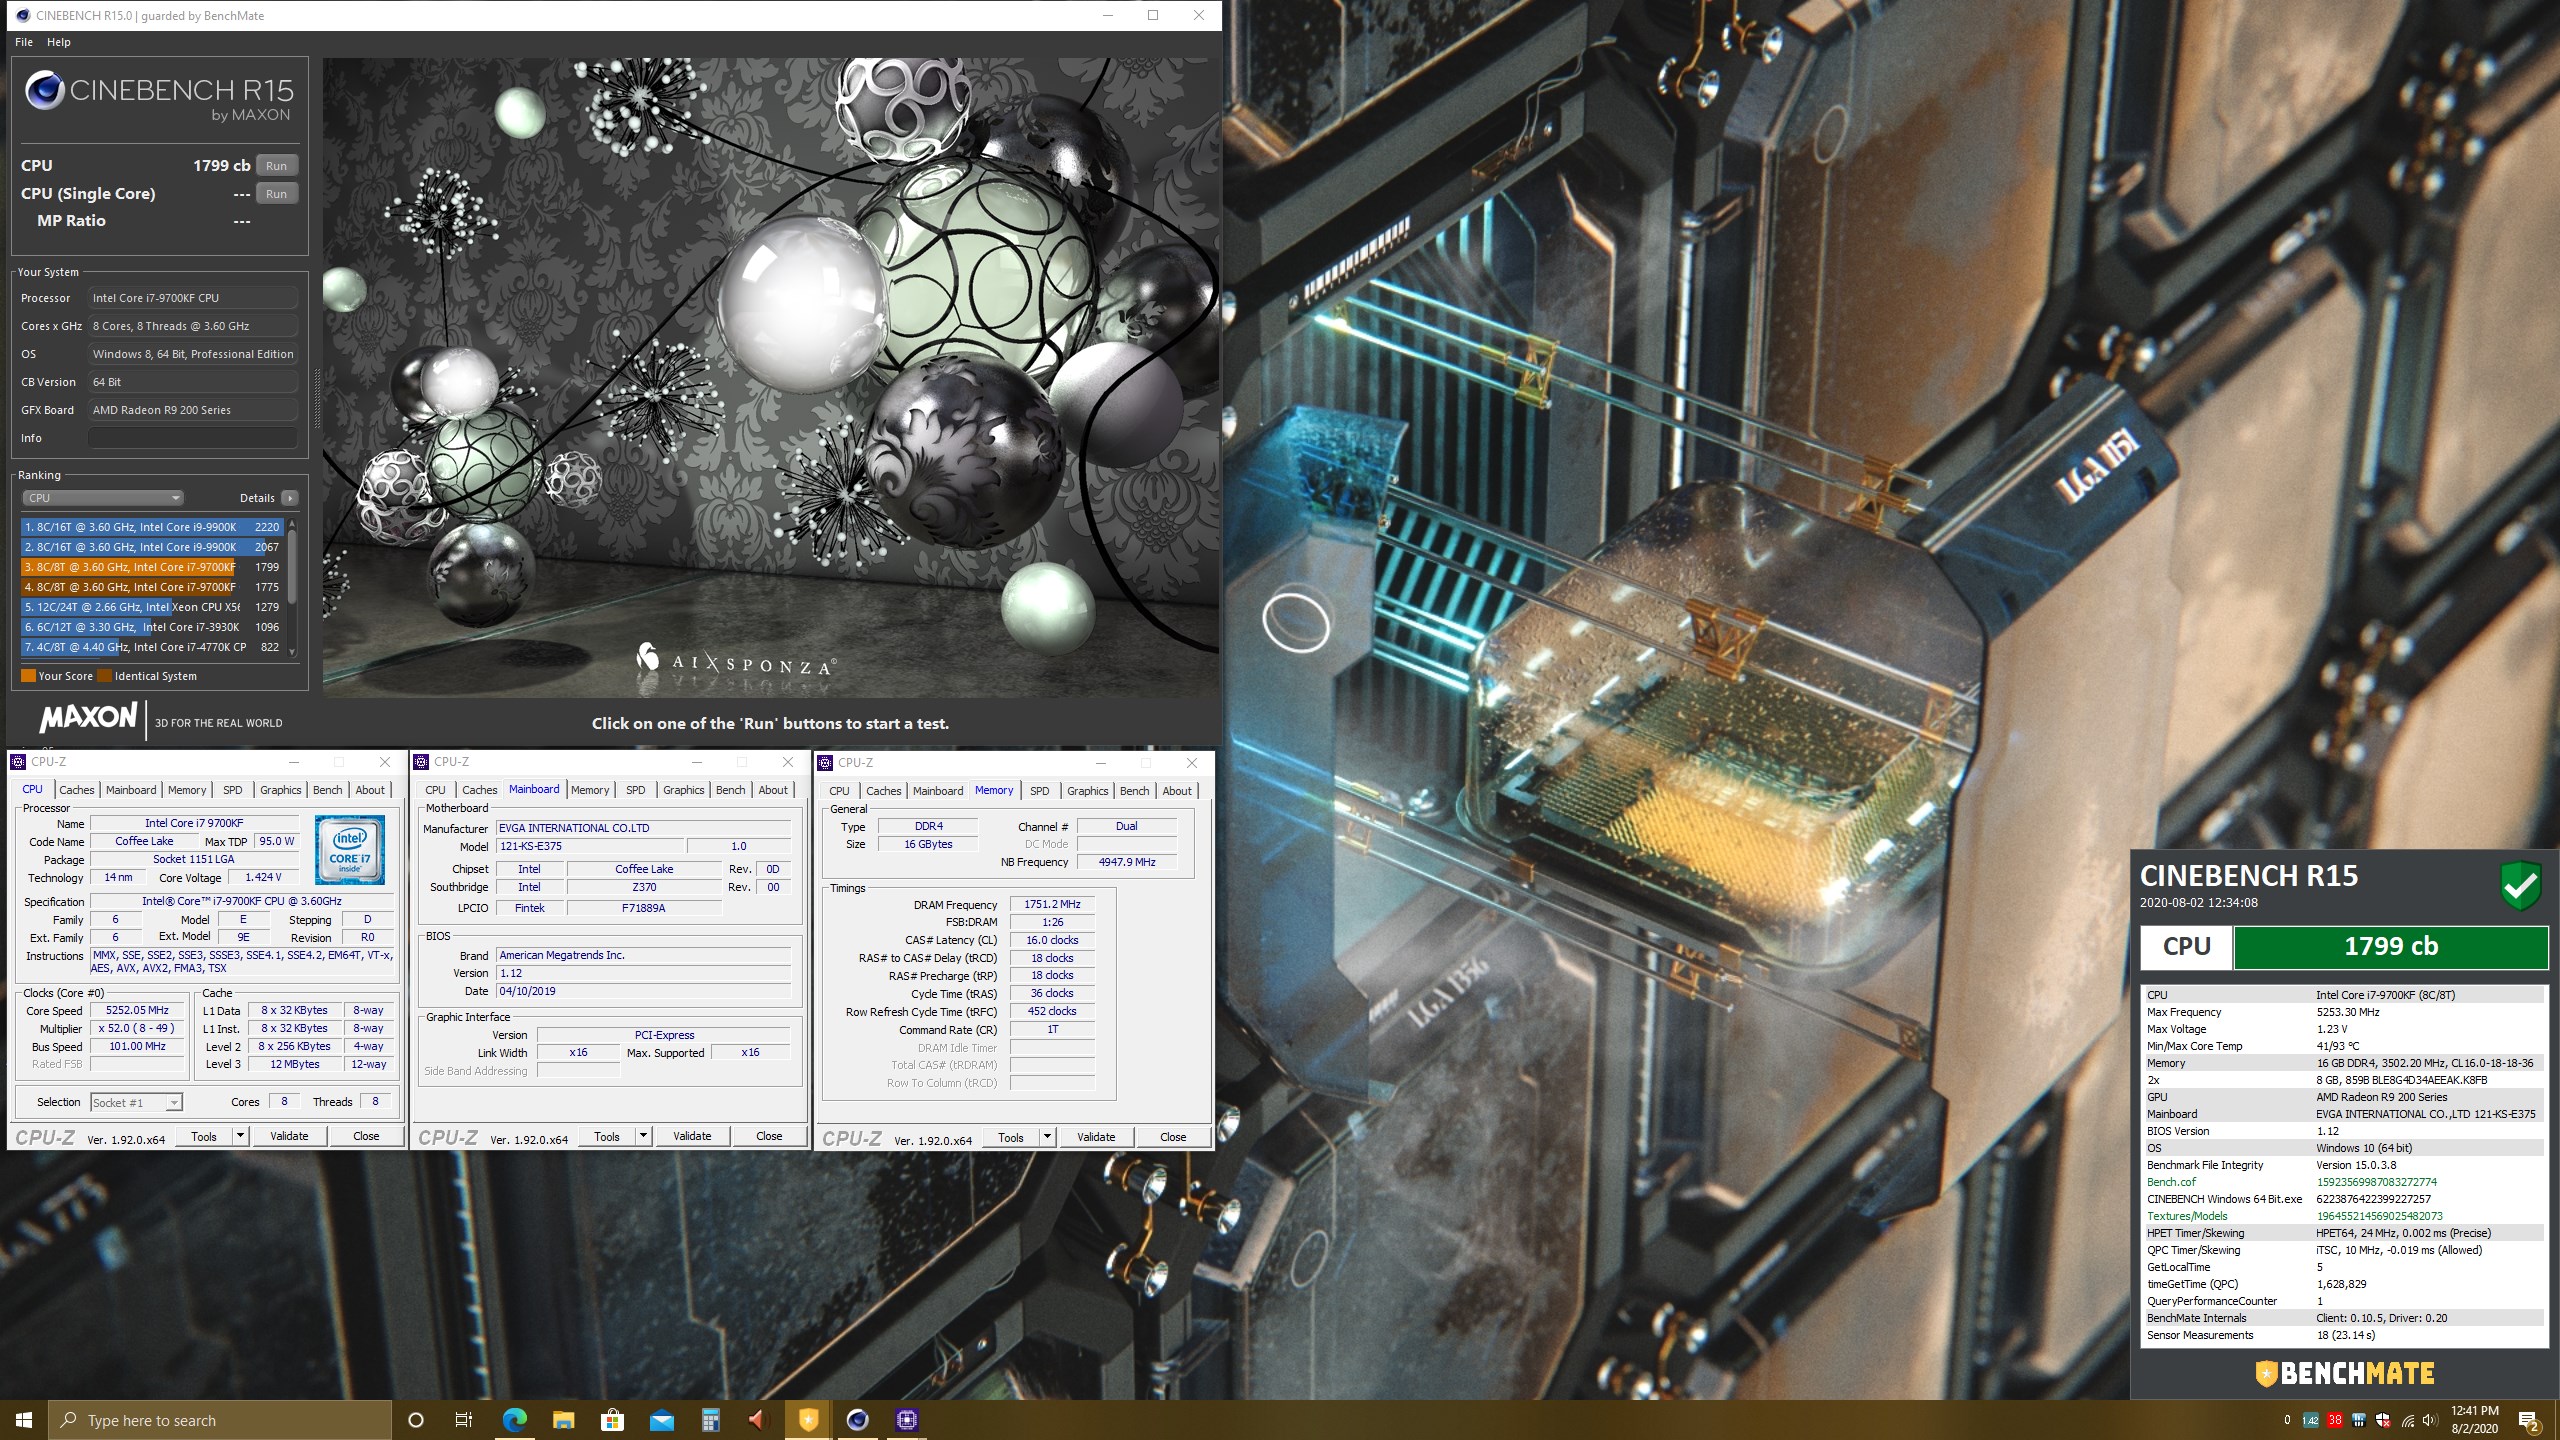The image size is (2560, 1440).
Task: Switch to SPD tab in CPU-Z Memory window
Action: click(x=1040, y=791)
